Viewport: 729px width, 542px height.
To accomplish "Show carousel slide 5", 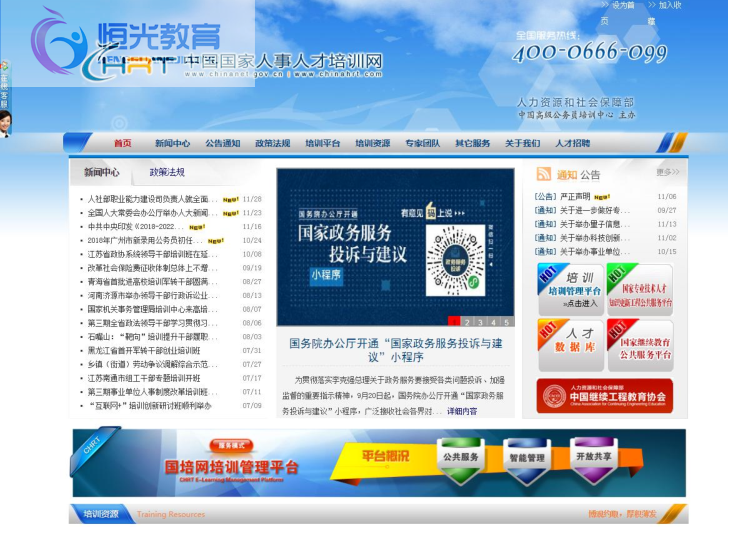I will (x=506, y=321).
